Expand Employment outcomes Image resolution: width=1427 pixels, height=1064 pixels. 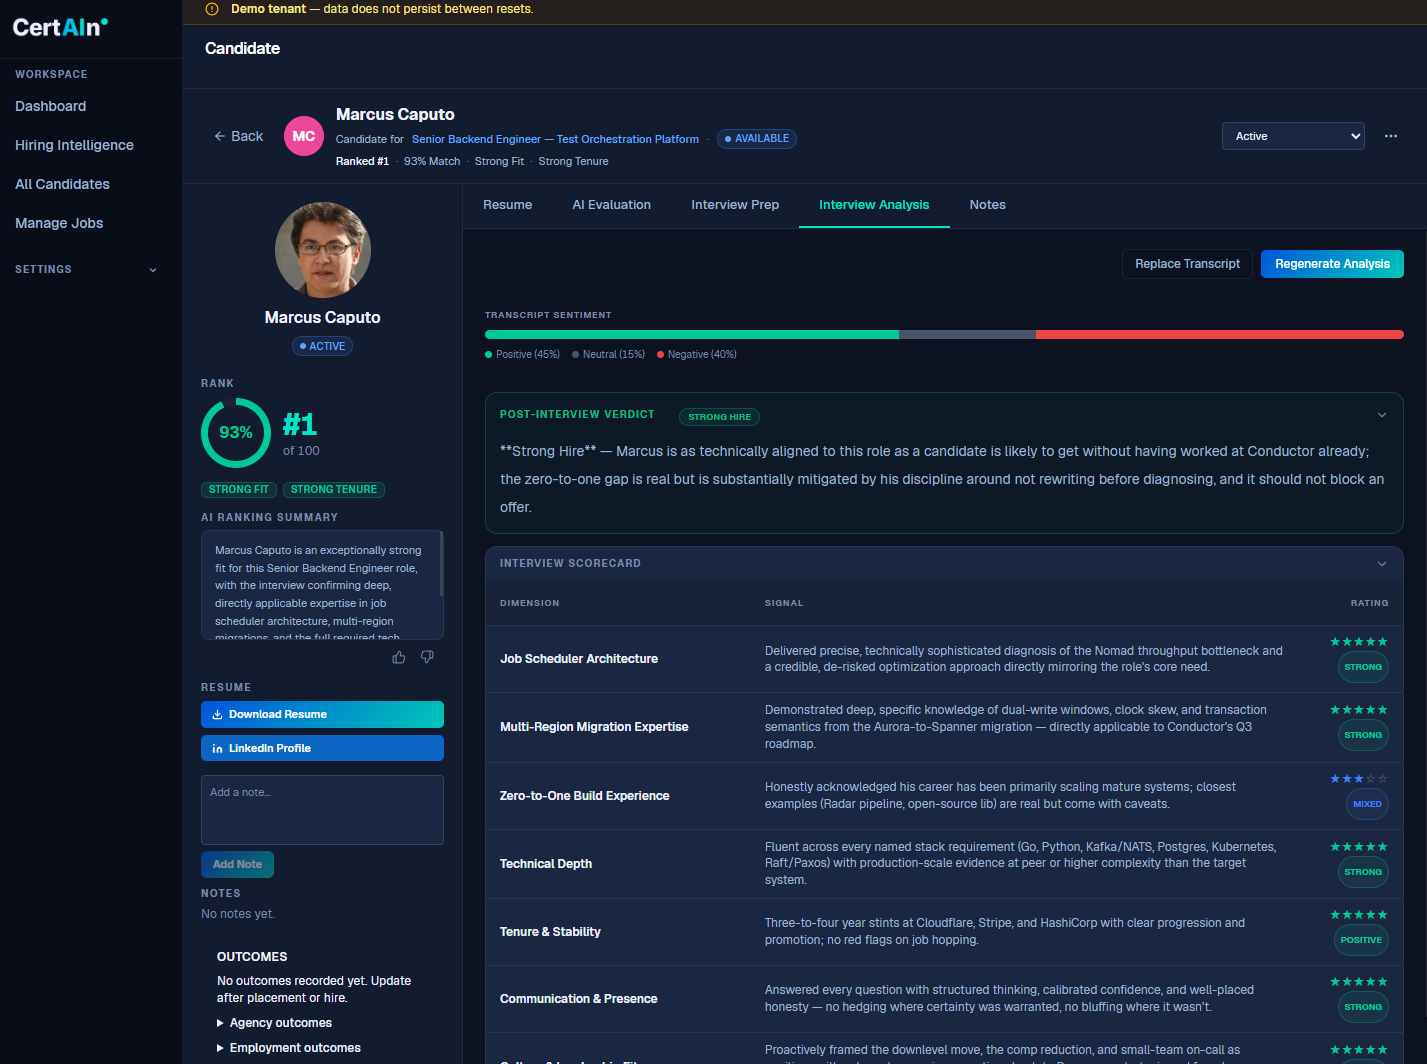pos(288,1048)
